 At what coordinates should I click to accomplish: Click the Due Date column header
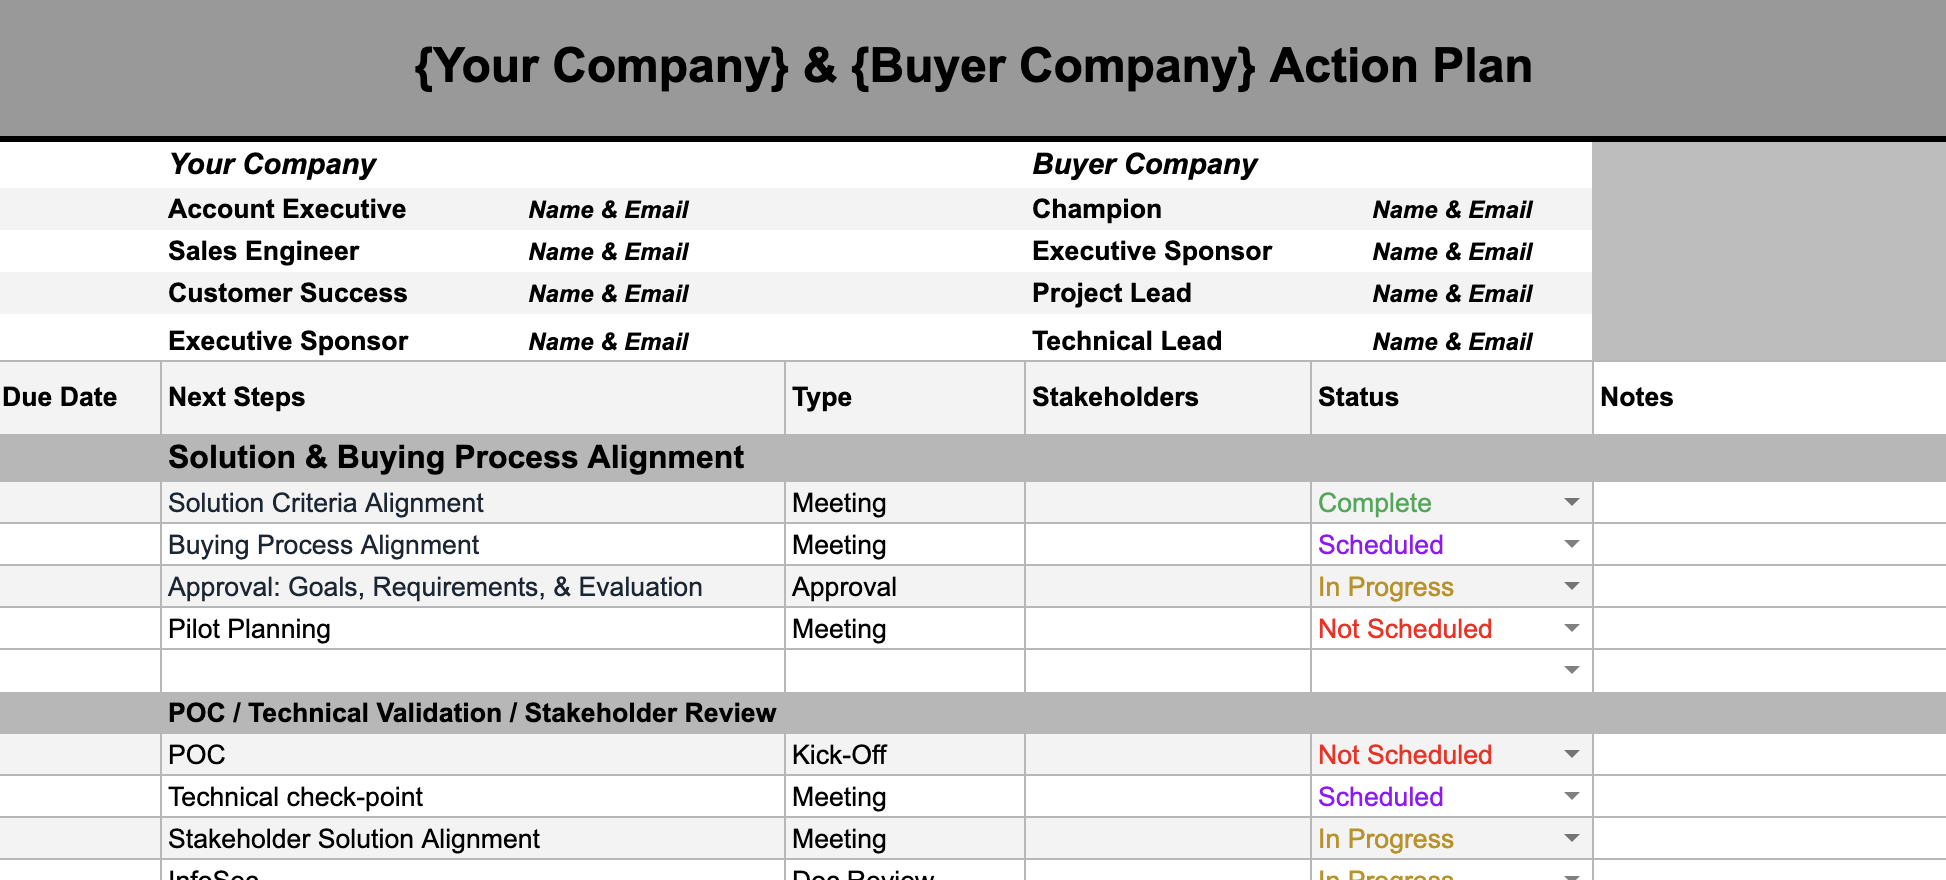60,397
